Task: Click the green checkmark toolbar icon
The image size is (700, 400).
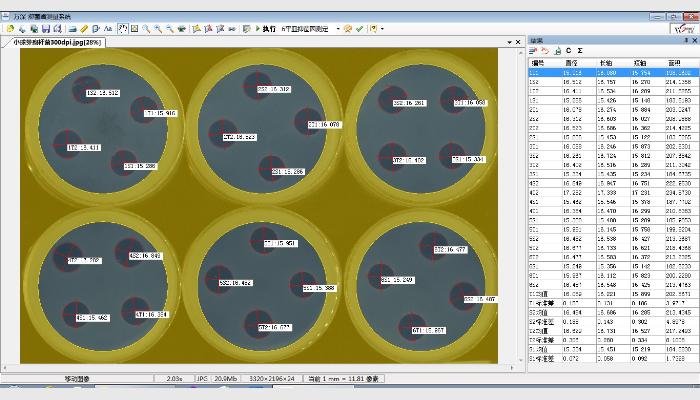Action: click(x=360, y=29)
